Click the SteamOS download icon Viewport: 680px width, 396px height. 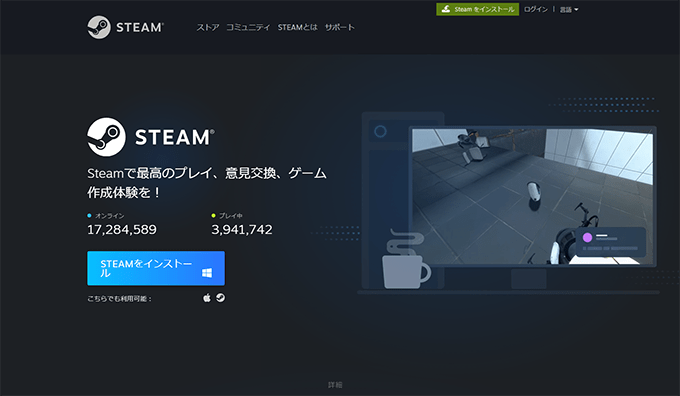coord(220,298)
